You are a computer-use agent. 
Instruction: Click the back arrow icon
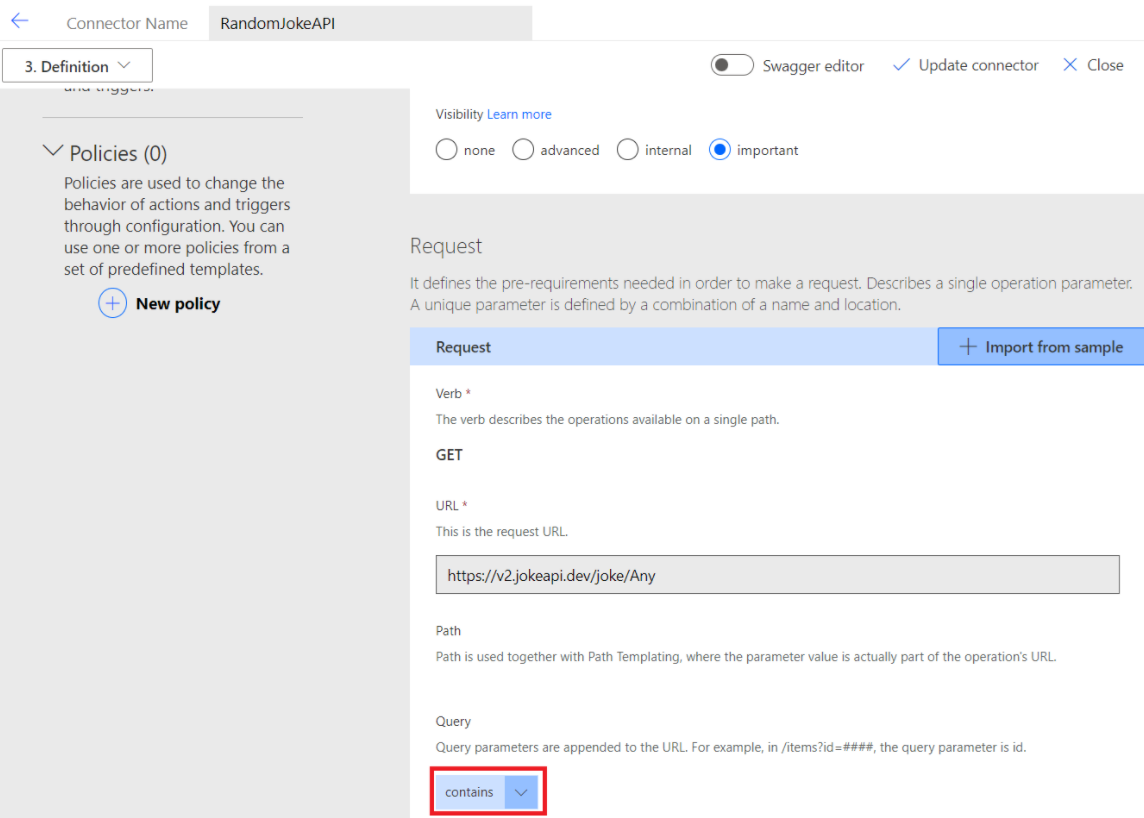click(20, 21)
